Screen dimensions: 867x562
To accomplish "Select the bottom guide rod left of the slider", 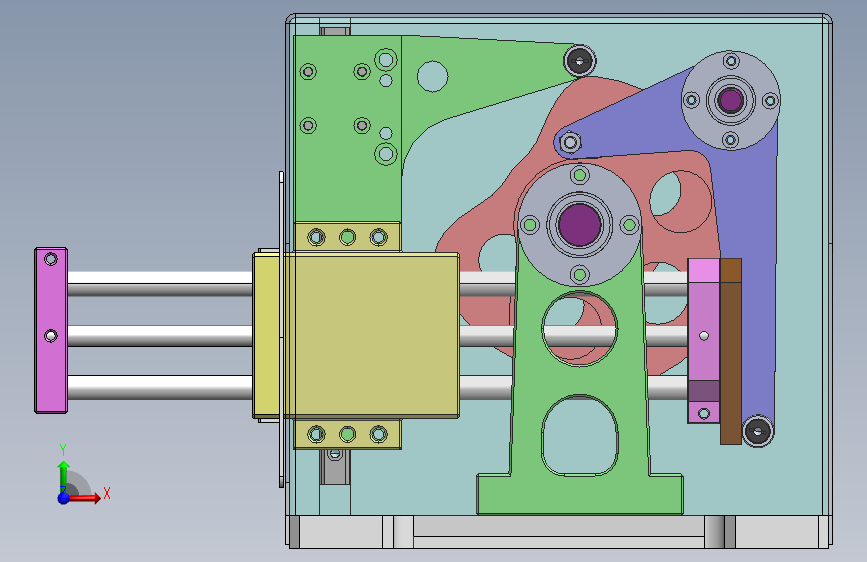I will [x=160, y=387].
